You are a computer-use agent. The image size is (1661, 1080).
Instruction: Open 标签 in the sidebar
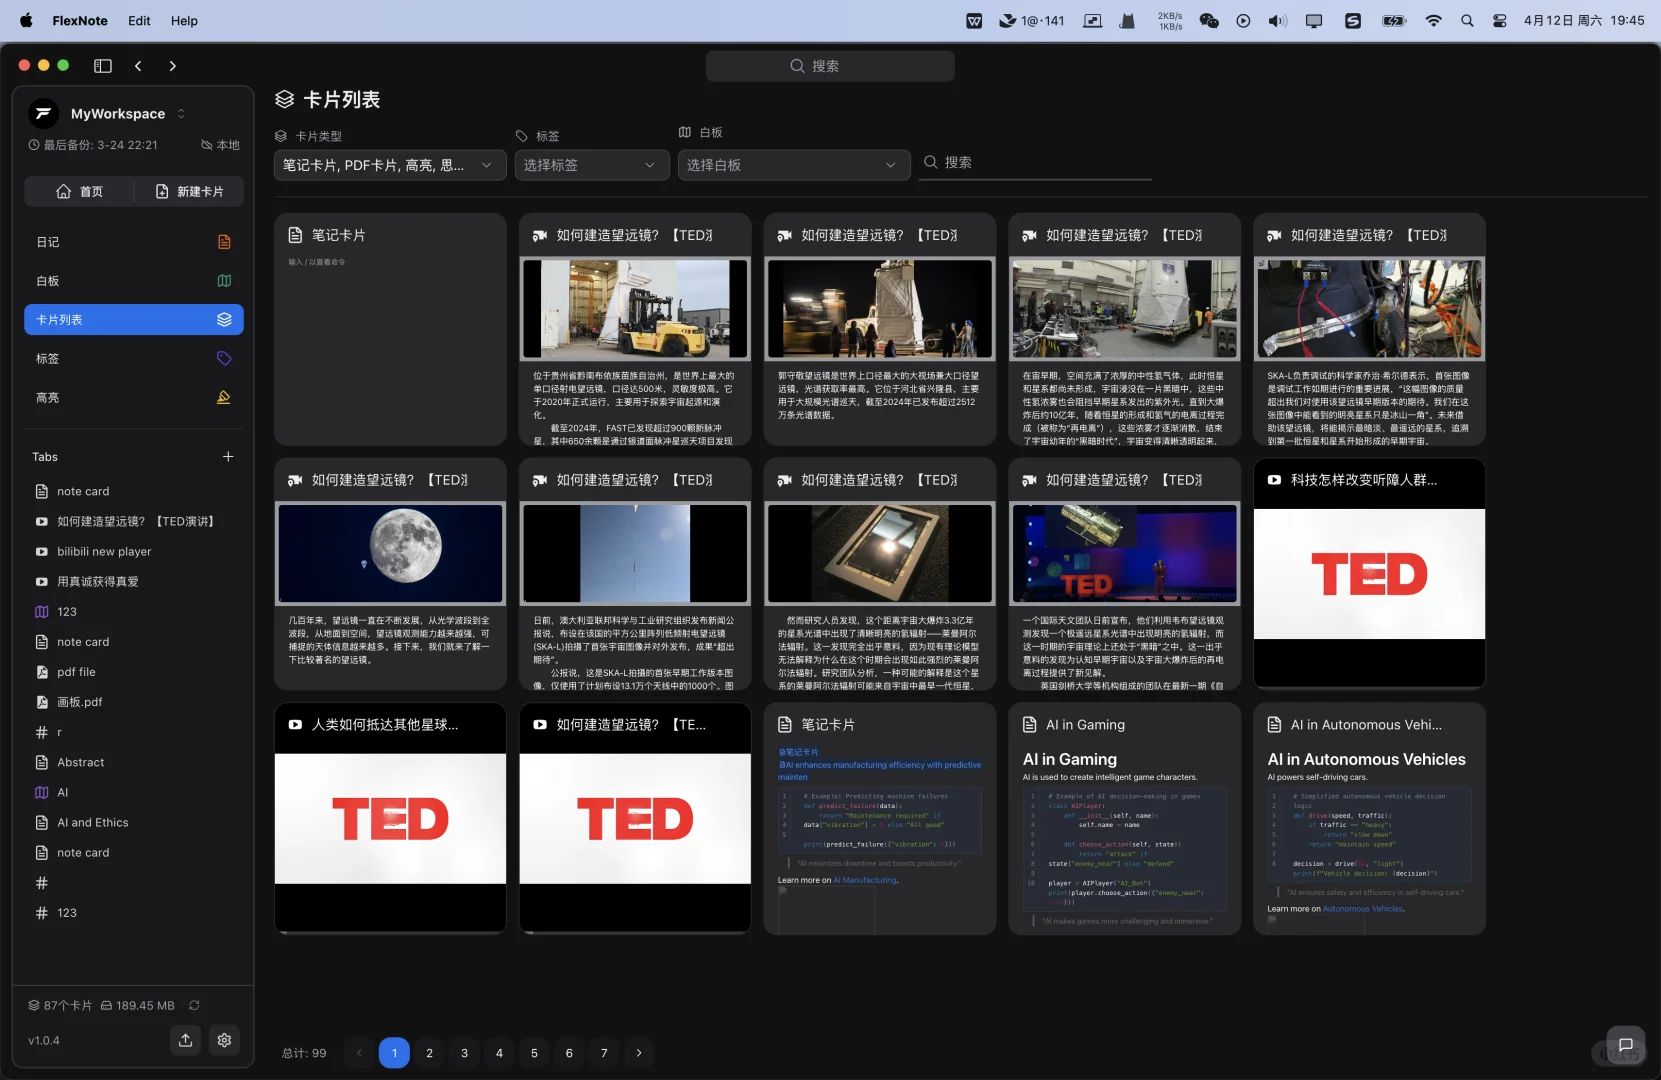click(134, 359)
